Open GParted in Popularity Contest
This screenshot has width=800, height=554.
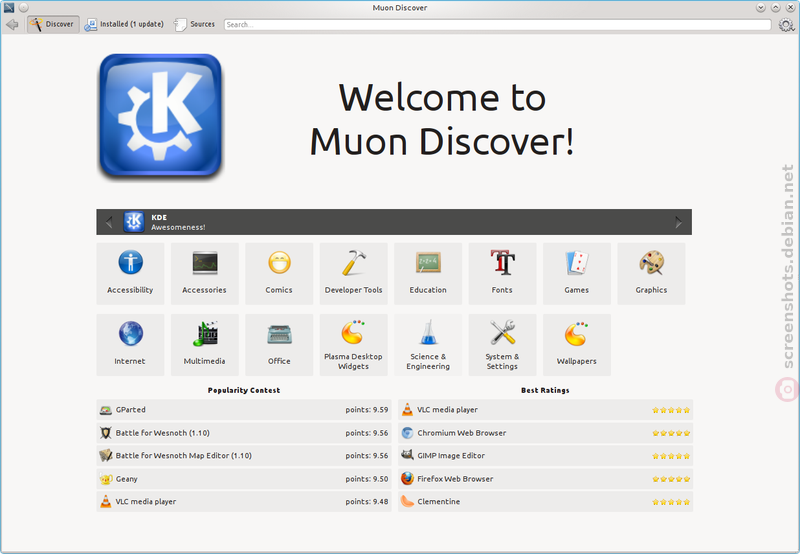click(x=244, y=410)
